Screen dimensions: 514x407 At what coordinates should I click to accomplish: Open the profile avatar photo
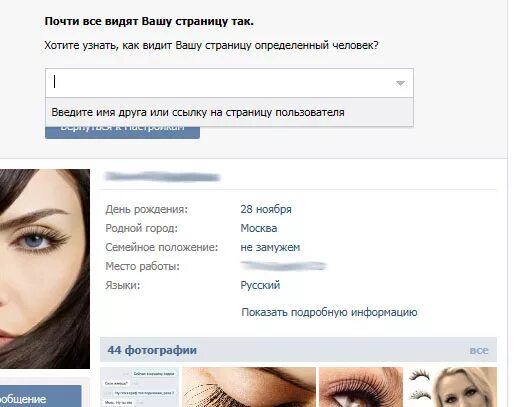point(45,269)
